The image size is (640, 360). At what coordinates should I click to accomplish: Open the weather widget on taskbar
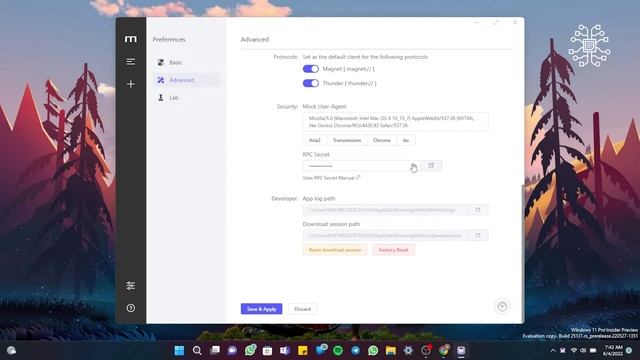coord(11,351)
